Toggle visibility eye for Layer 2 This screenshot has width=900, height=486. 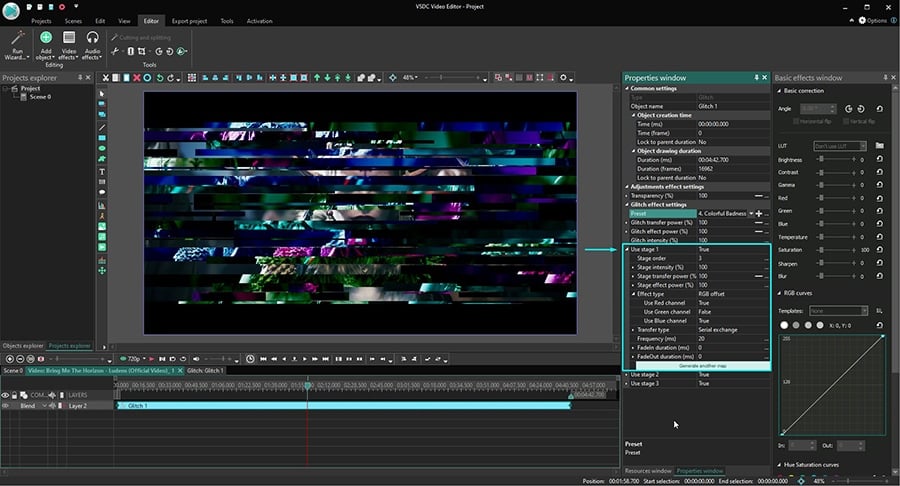coord(6,406)
